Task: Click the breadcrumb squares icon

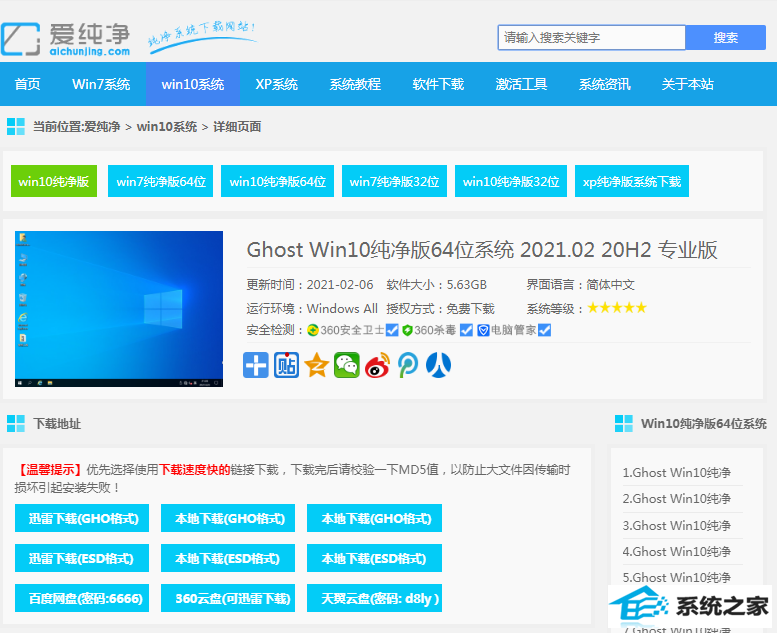Action: (x=16, y=126)
